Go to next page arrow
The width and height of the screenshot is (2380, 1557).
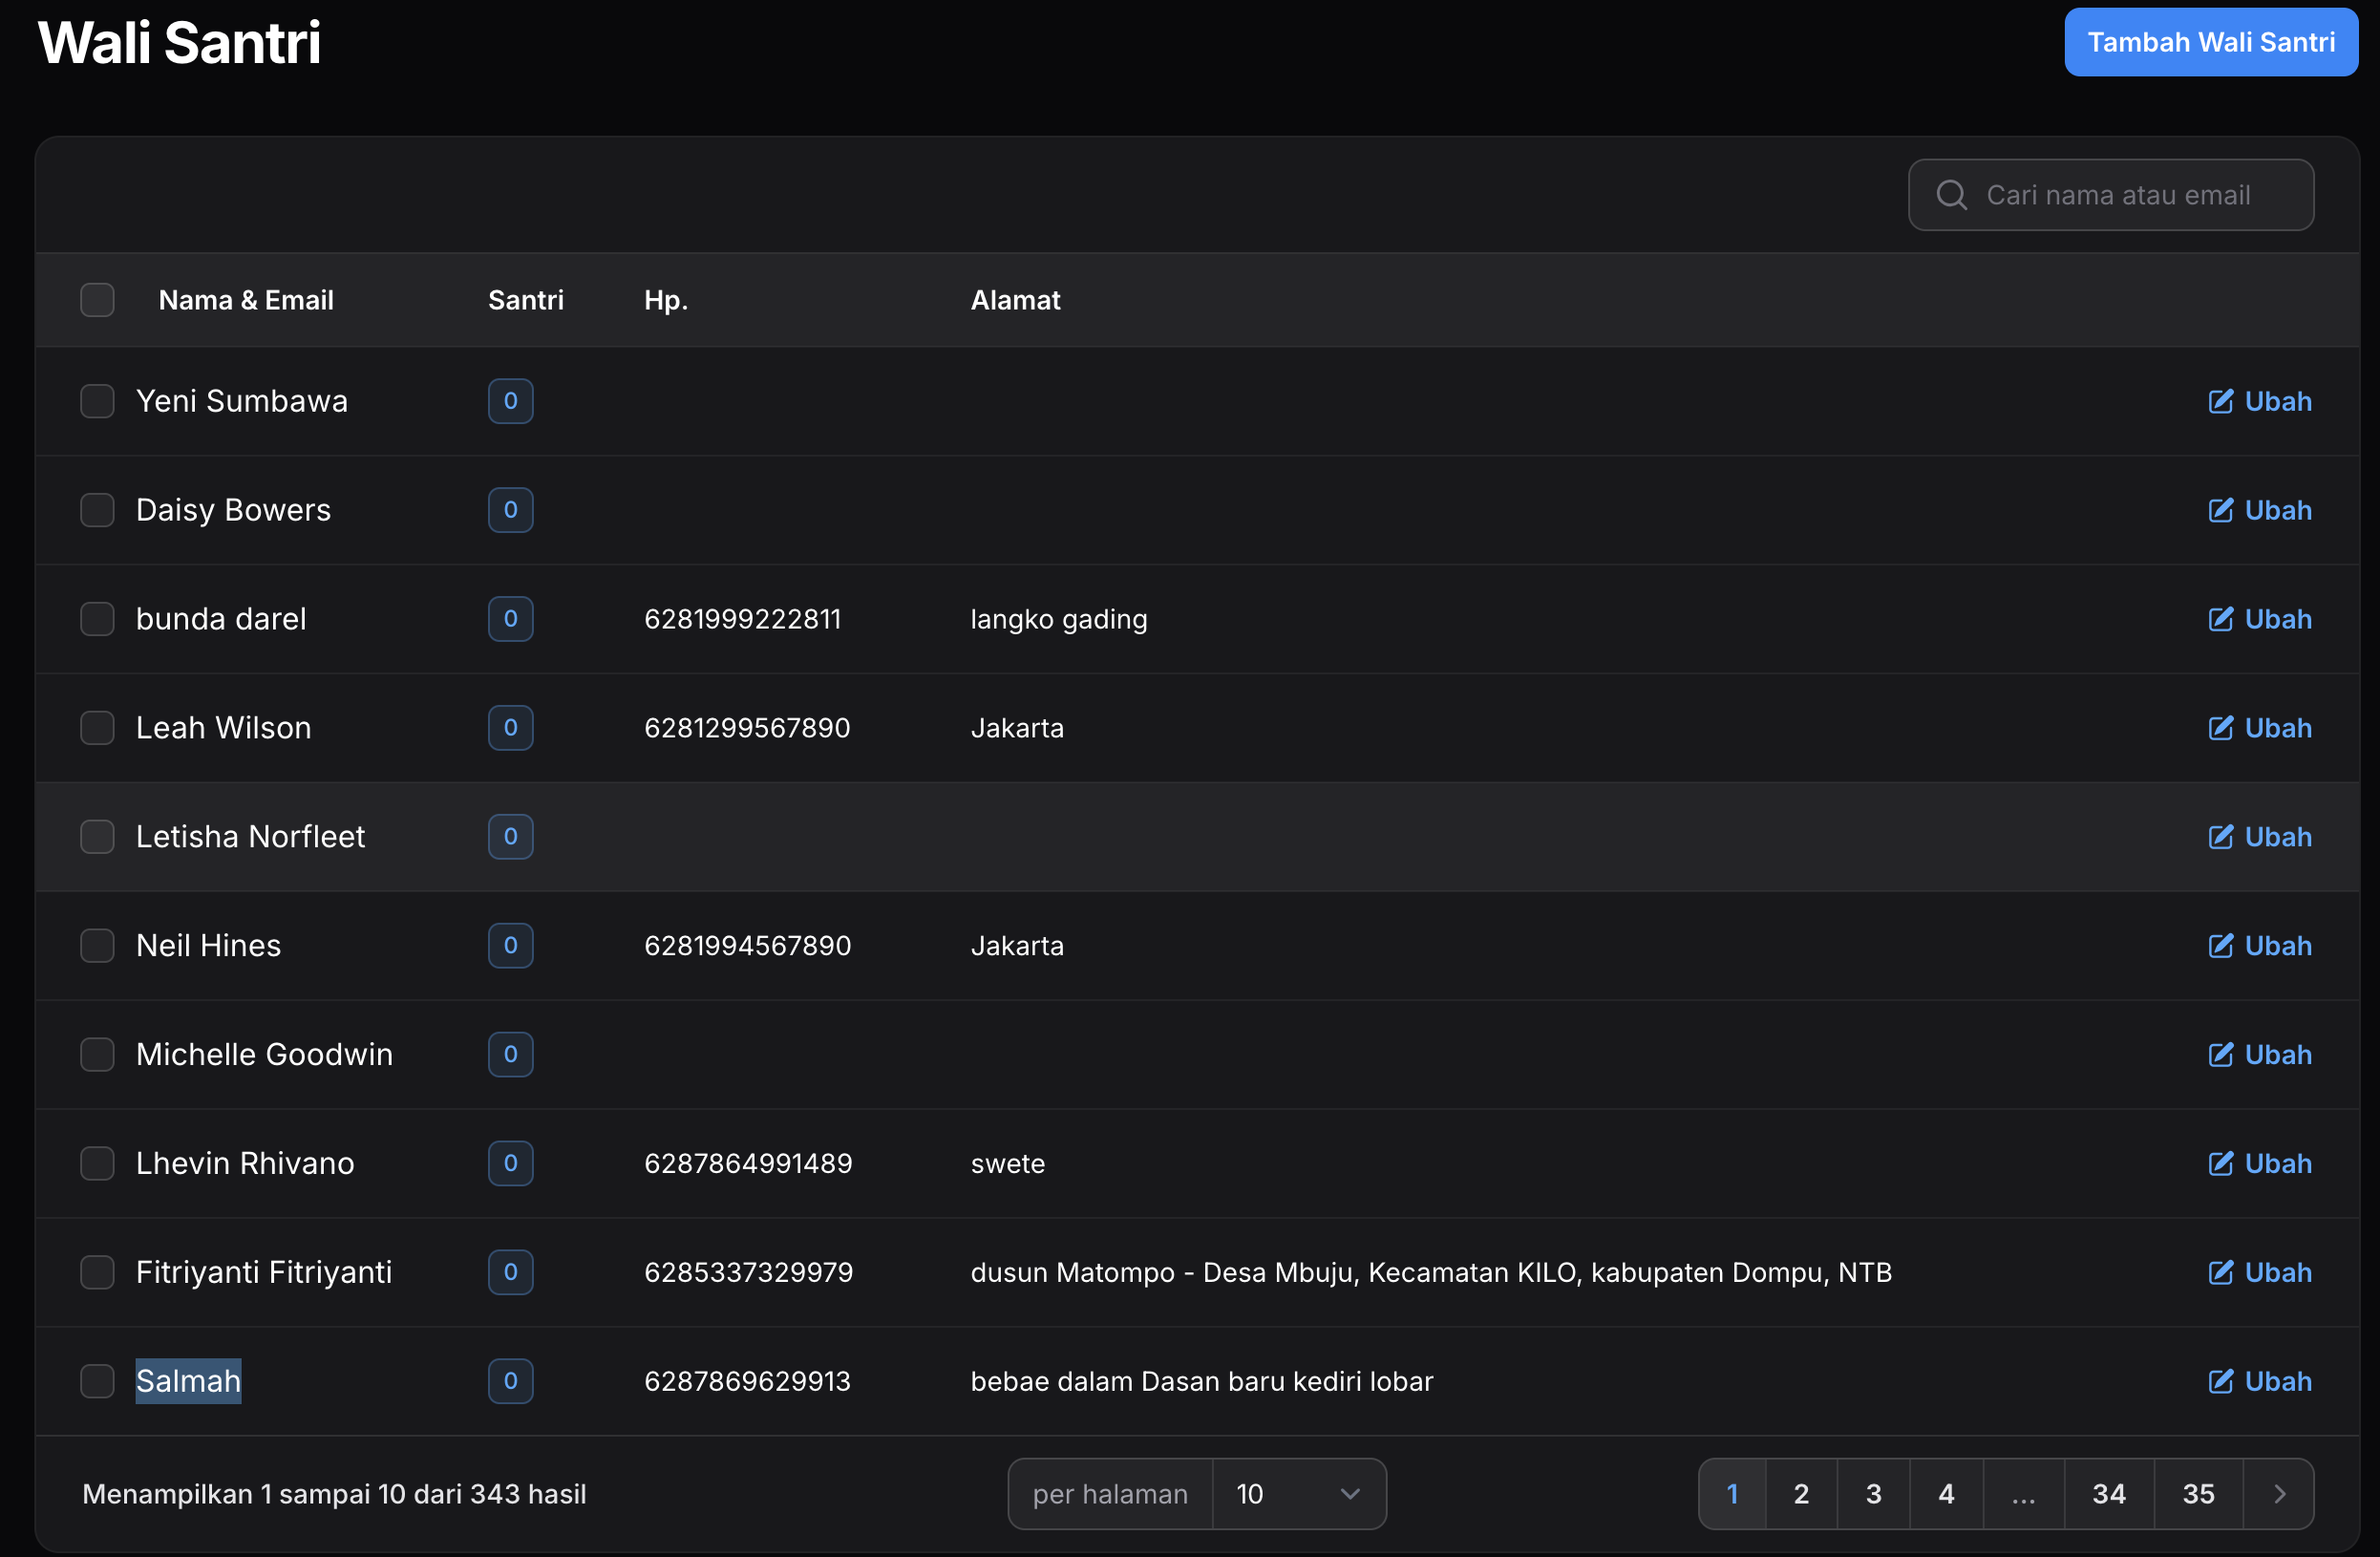pos(2279,1493)
